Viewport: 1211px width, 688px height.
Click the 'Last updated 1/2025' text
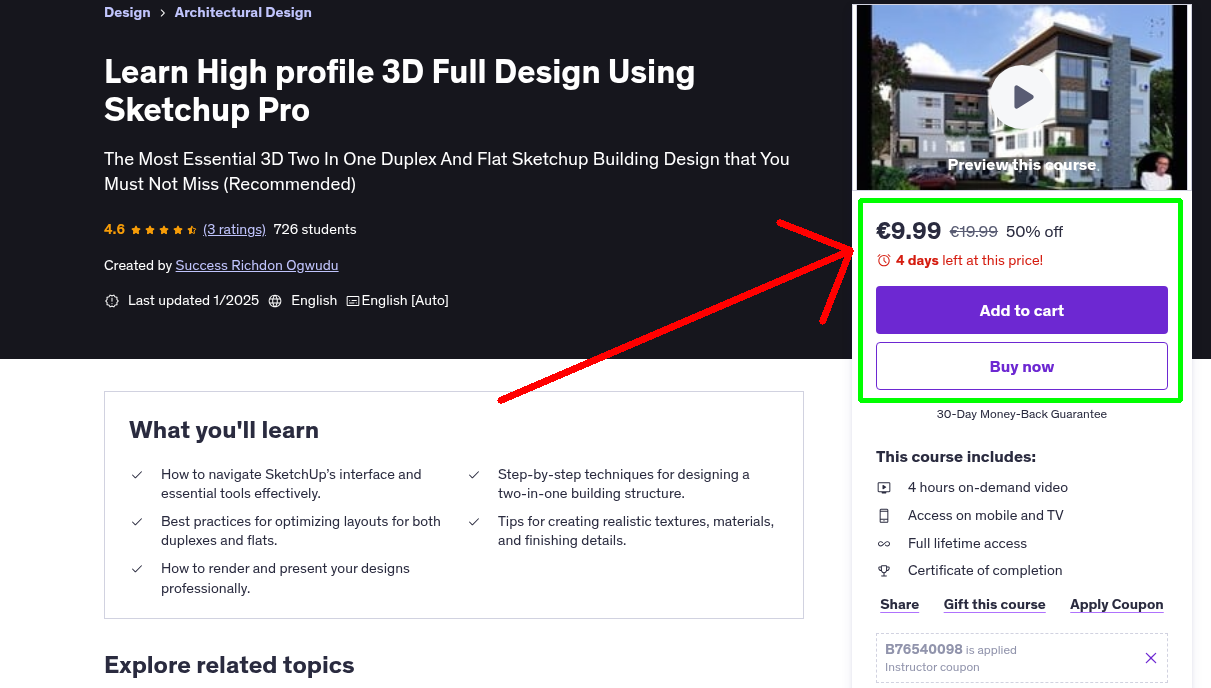click(x=193, y=300)
